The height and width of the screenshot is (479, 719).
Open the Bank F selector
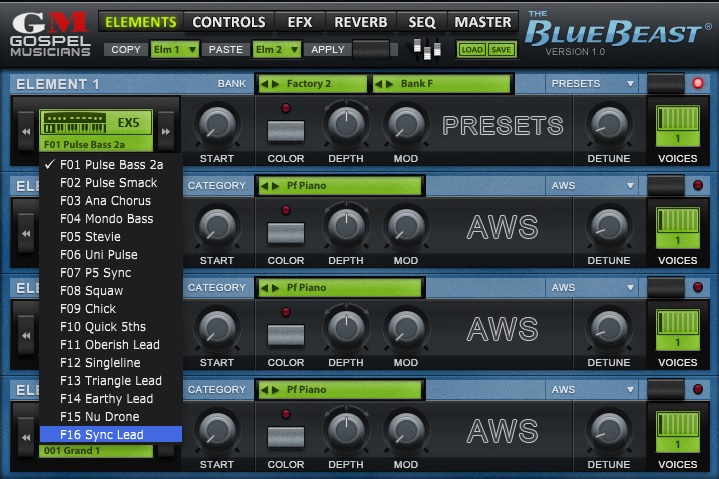coord(441,84)
